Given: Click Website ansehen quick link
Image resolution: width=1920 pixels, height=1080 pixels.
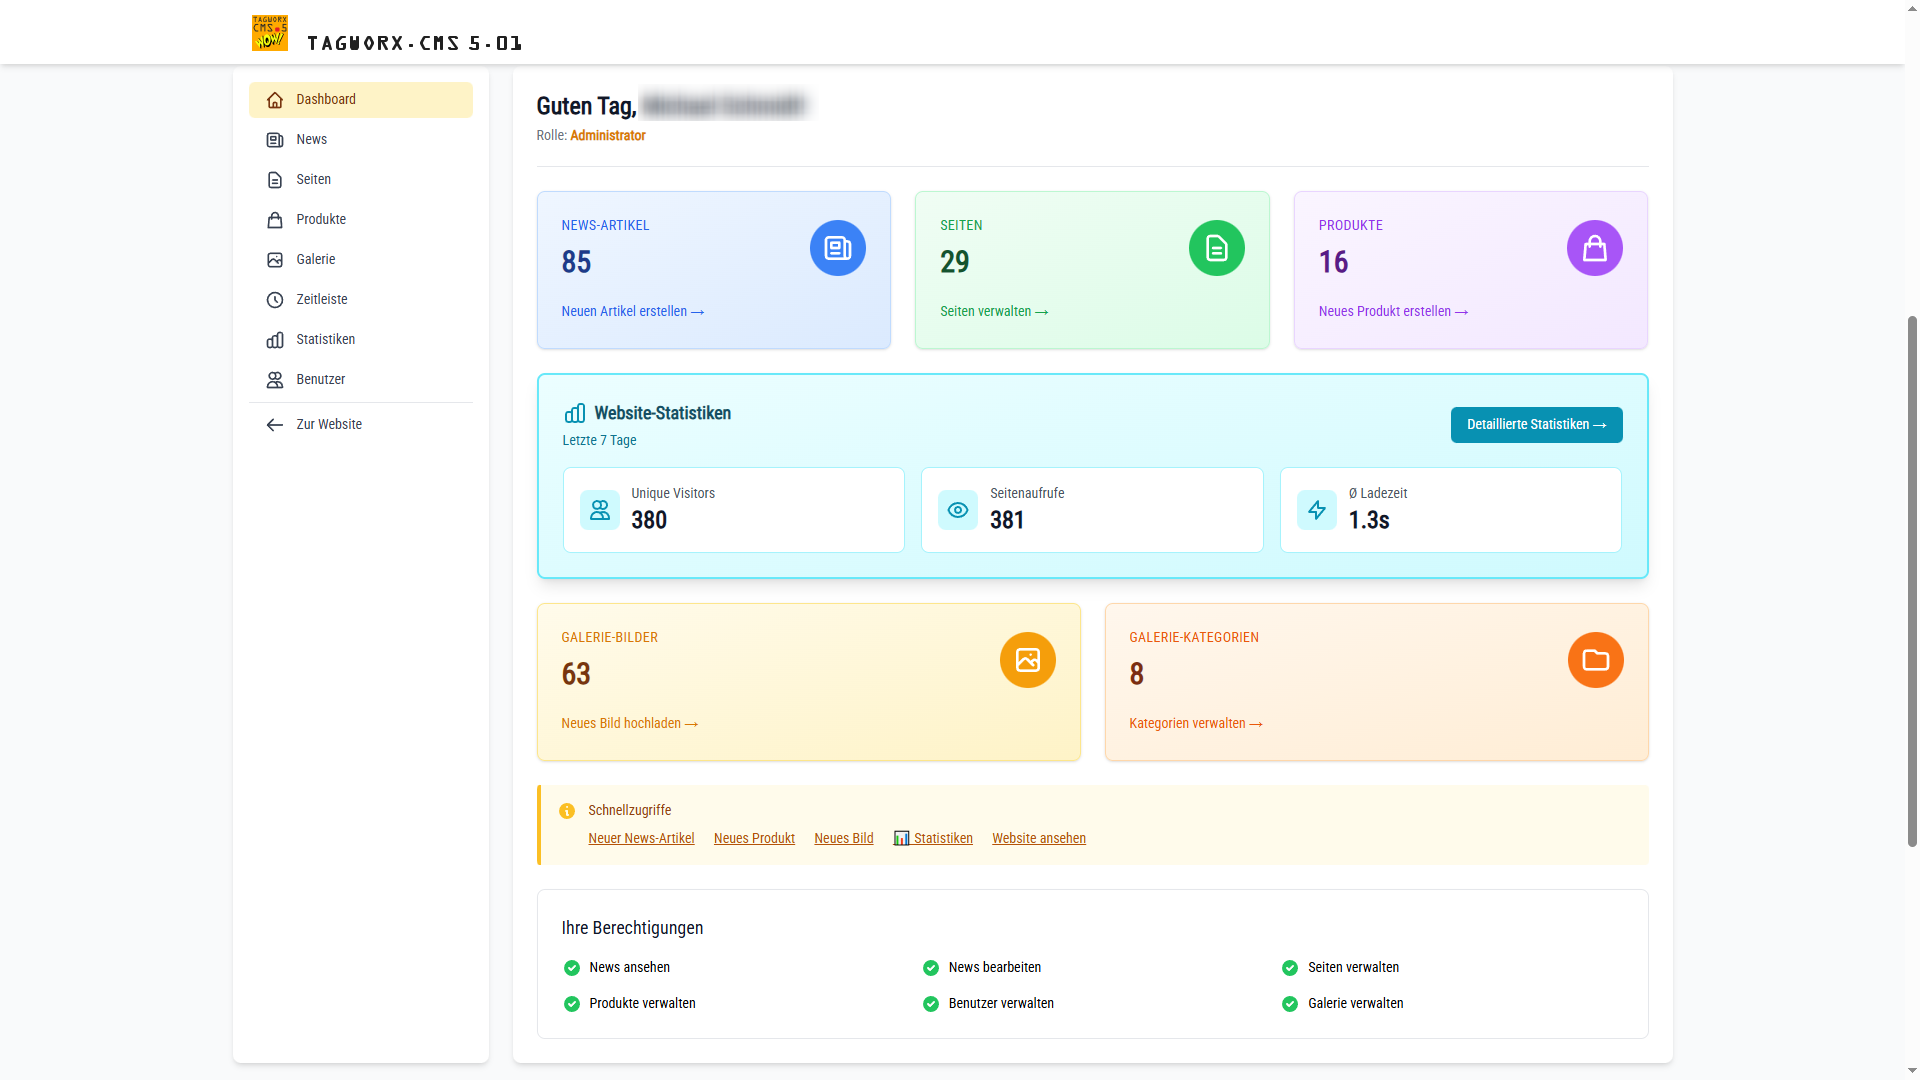Looking at the screenshot, I should coord(1038,839).
